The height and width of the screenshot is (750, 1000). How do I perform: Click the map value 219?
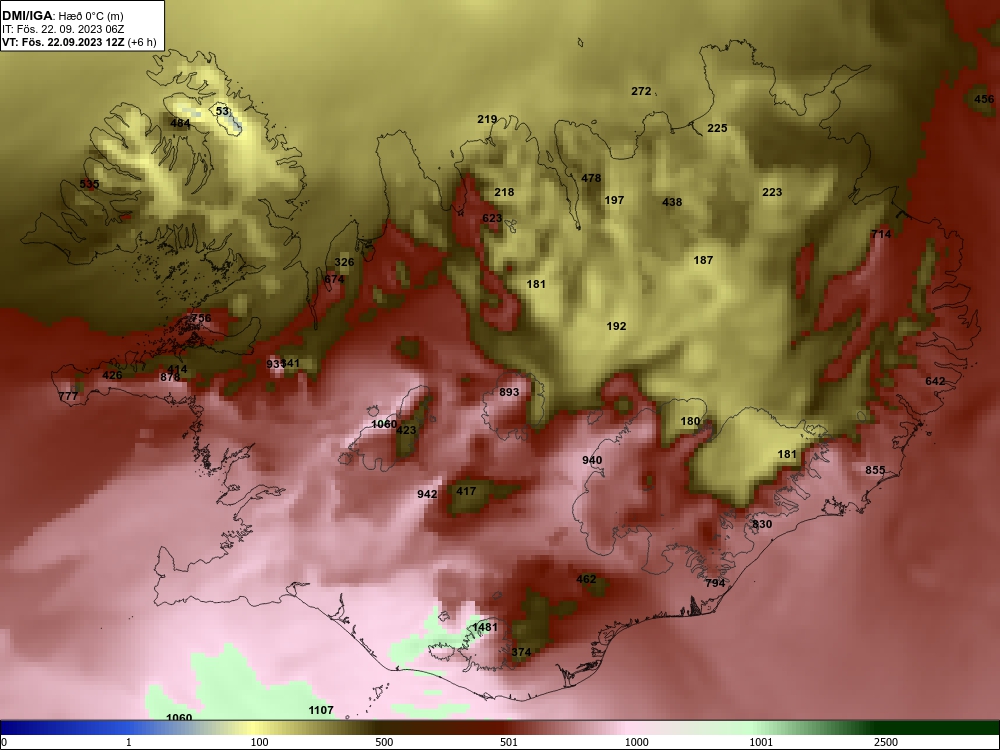pos(487,119)
